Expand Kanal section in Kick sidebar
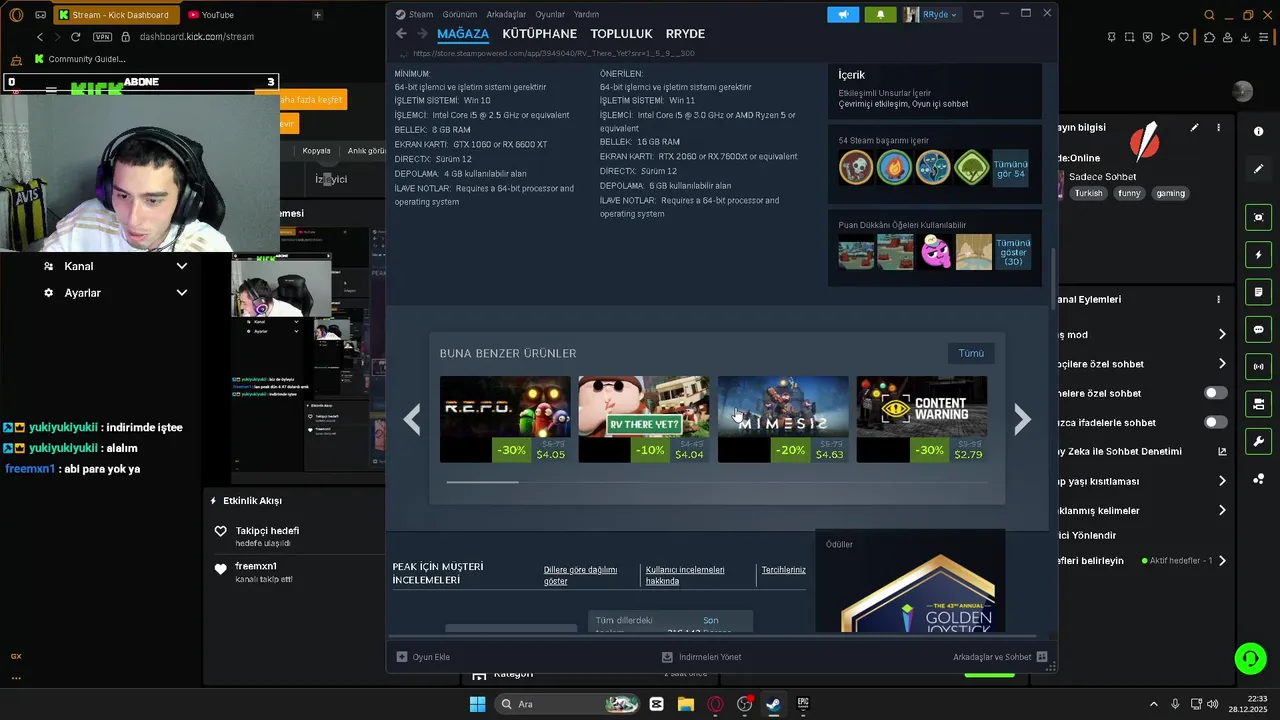The width and height of the screenshot is (1280, 720). click(116, 266)
